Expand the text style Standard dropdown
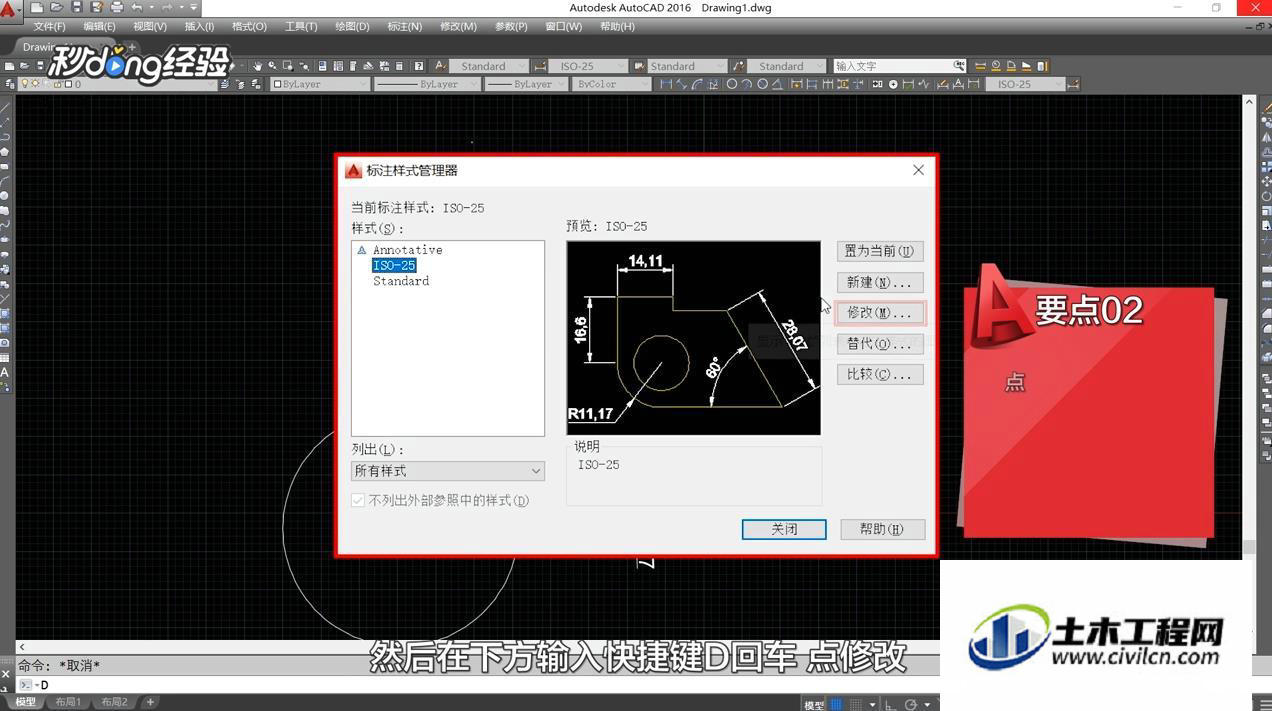 [x=520, y=66]
